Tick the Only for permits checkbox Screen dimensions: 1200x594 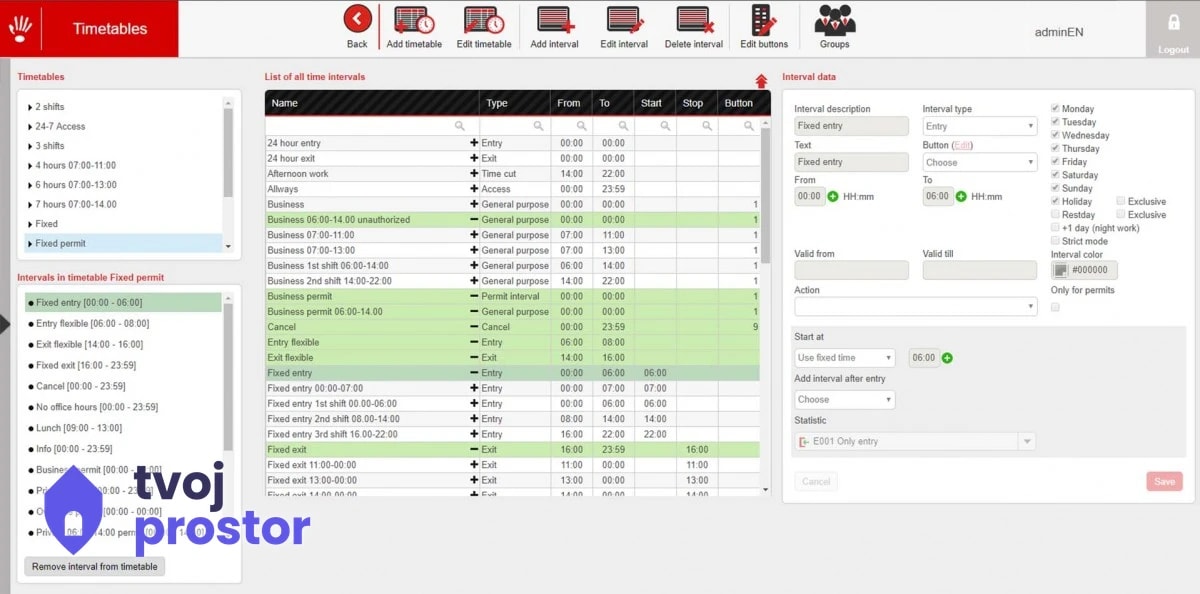(x=1055, y=307)
